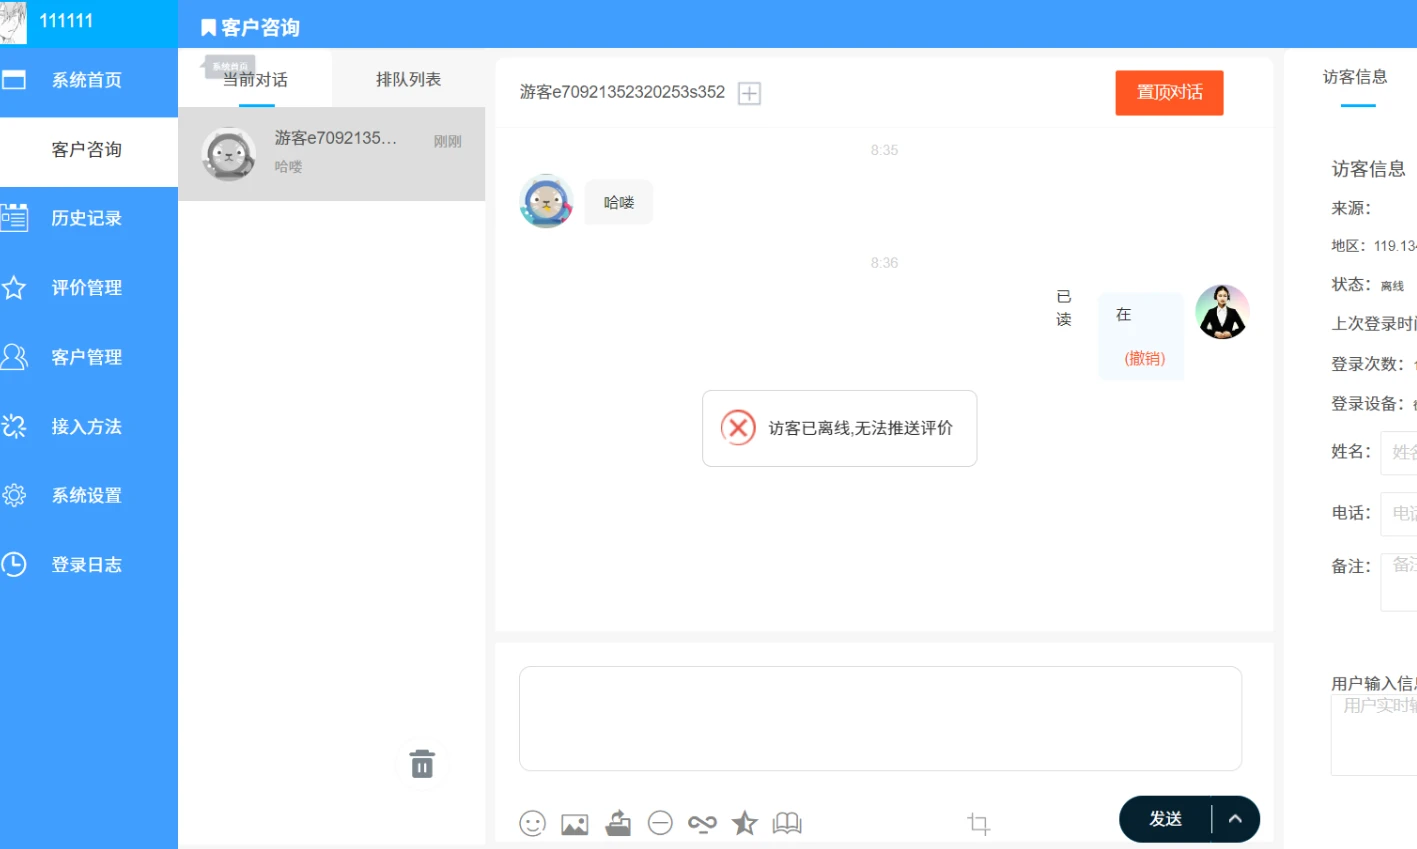The width and height of the screenshot is (1417, 849).
Task: Click the 姓名 input field
Action: pos(1398,453)
